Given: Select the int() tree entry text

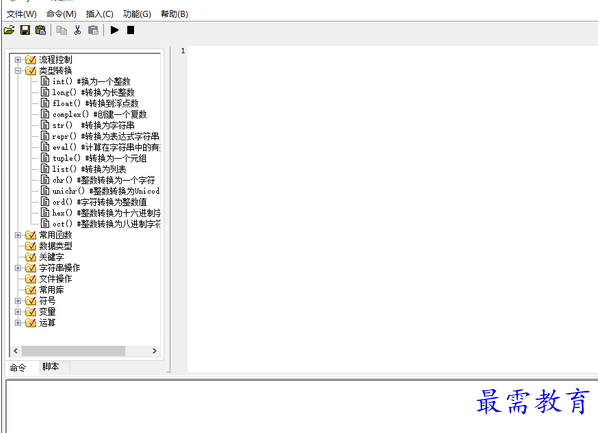Looking at the screenshot, I should click(x=92, y=81).
